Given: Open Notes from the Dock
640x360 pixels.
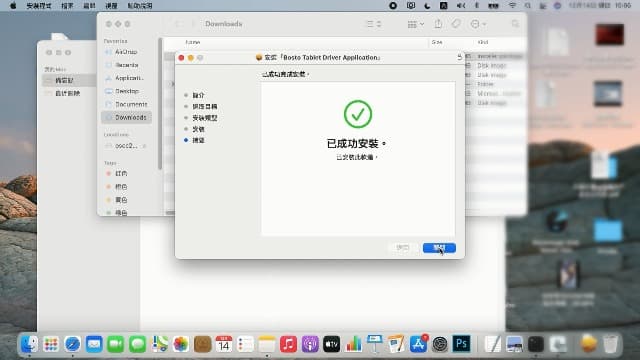Looking at the screenshot, I should (267, 344).
